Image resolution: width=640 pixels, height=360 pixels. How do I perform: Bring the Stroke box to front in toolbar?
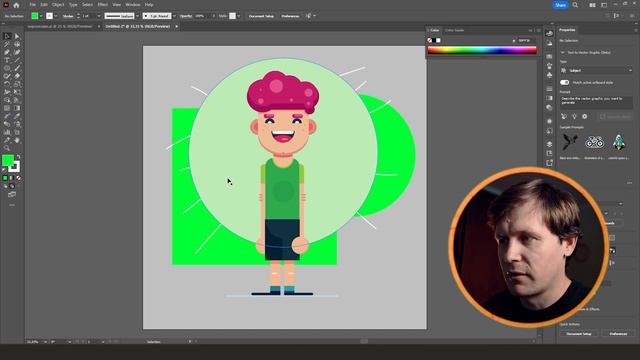click(x=14, y=167)
